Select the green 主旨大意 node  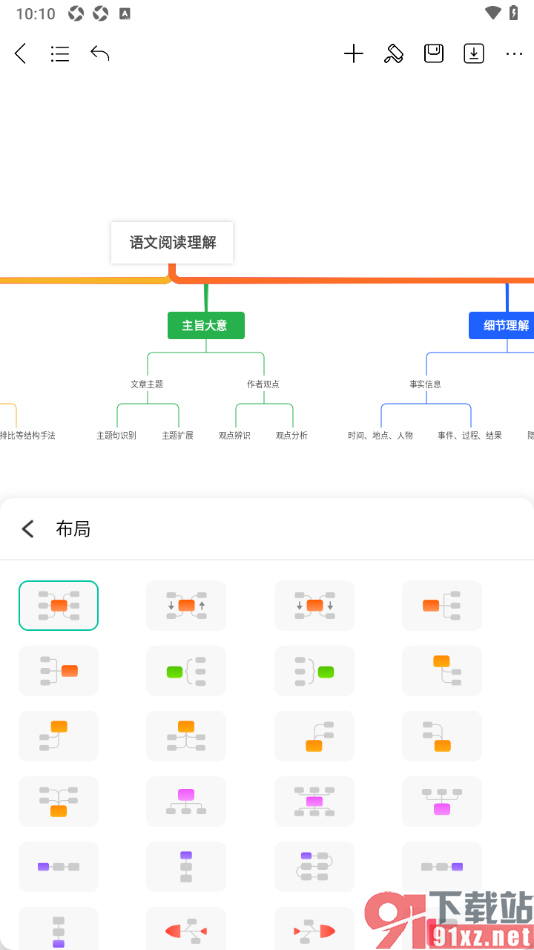pyautogui.click(x=206, y=325)
